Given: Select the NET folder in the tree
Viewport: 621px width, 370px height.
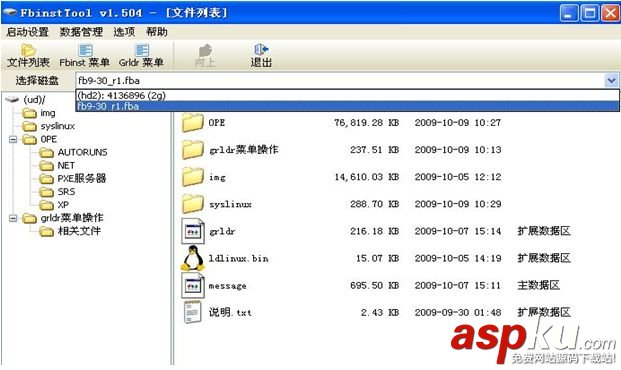Looking at the screenshot, I should [66, 166].
